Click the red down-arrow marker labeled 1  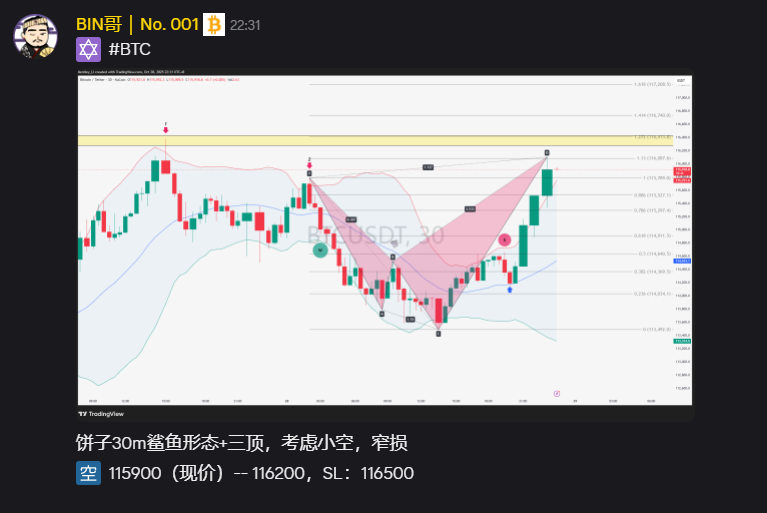pos(165,129)
